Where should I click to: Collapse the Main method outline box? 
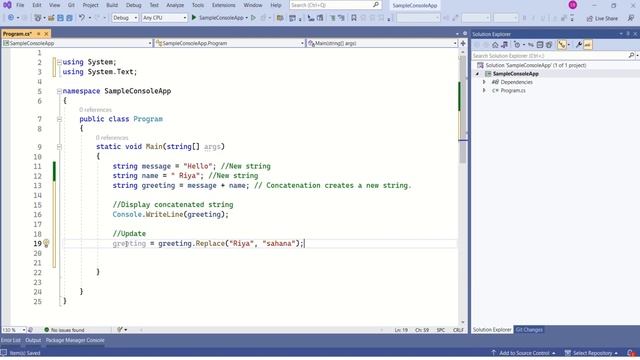(59, 147)
